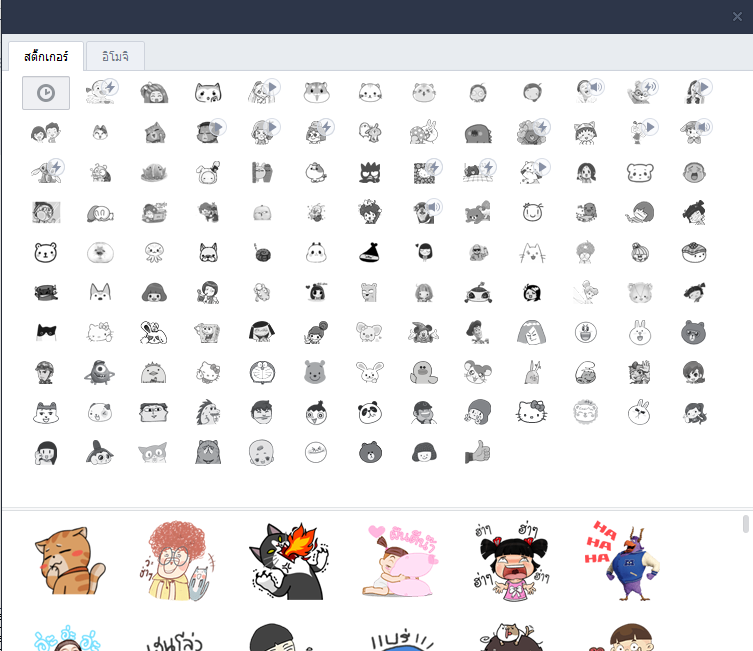
Task: Open the recent stickers clock icon
Action: pos(46,93)
